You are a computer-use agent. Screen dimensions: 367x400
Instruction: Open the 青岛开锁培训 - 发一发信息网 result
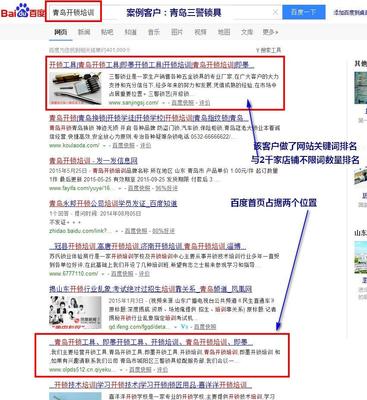(x=93, y=161)
